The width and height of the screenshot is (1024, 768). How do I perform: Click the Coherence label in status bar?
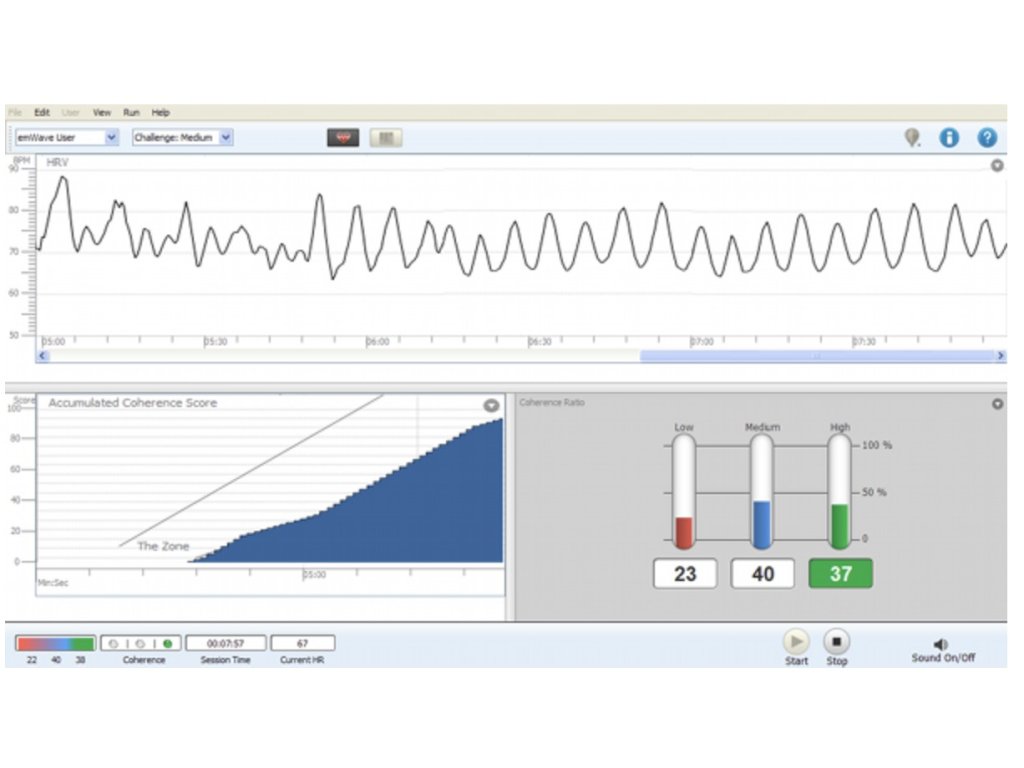click(x=144, y=660)
